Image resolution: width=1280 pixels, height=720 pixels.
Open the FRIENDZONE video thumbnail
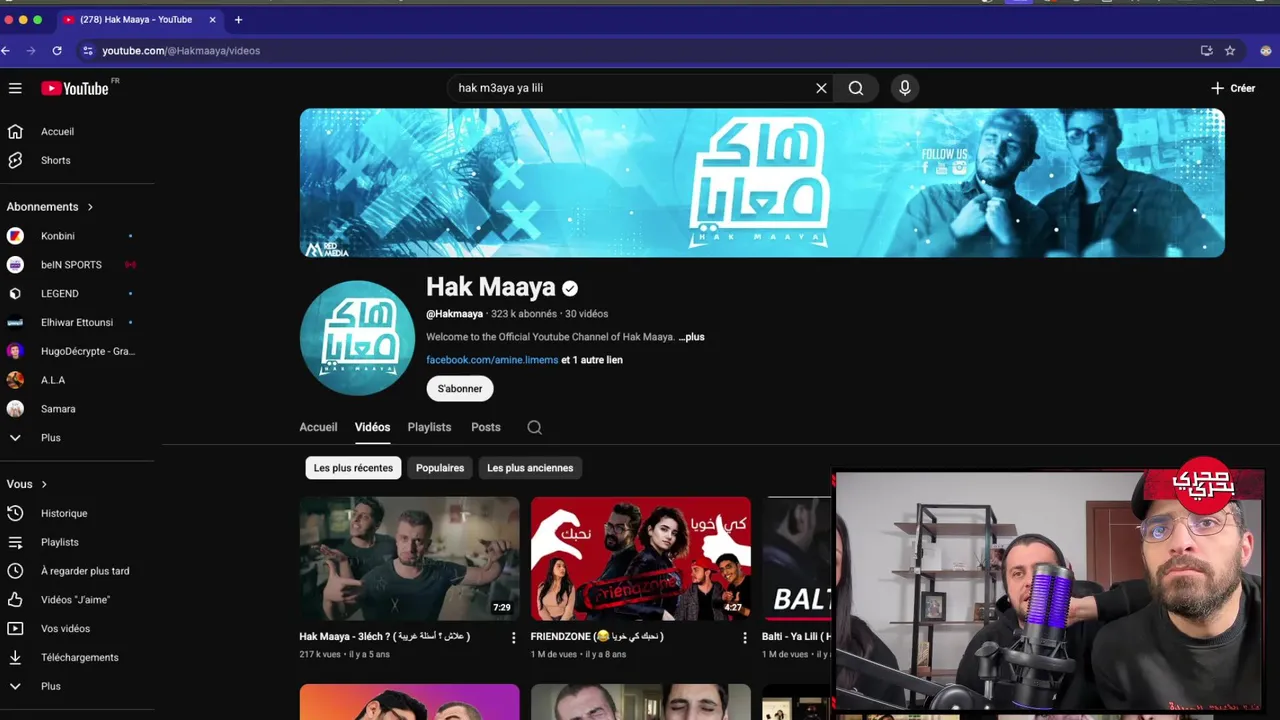click(x=641, y=558)
